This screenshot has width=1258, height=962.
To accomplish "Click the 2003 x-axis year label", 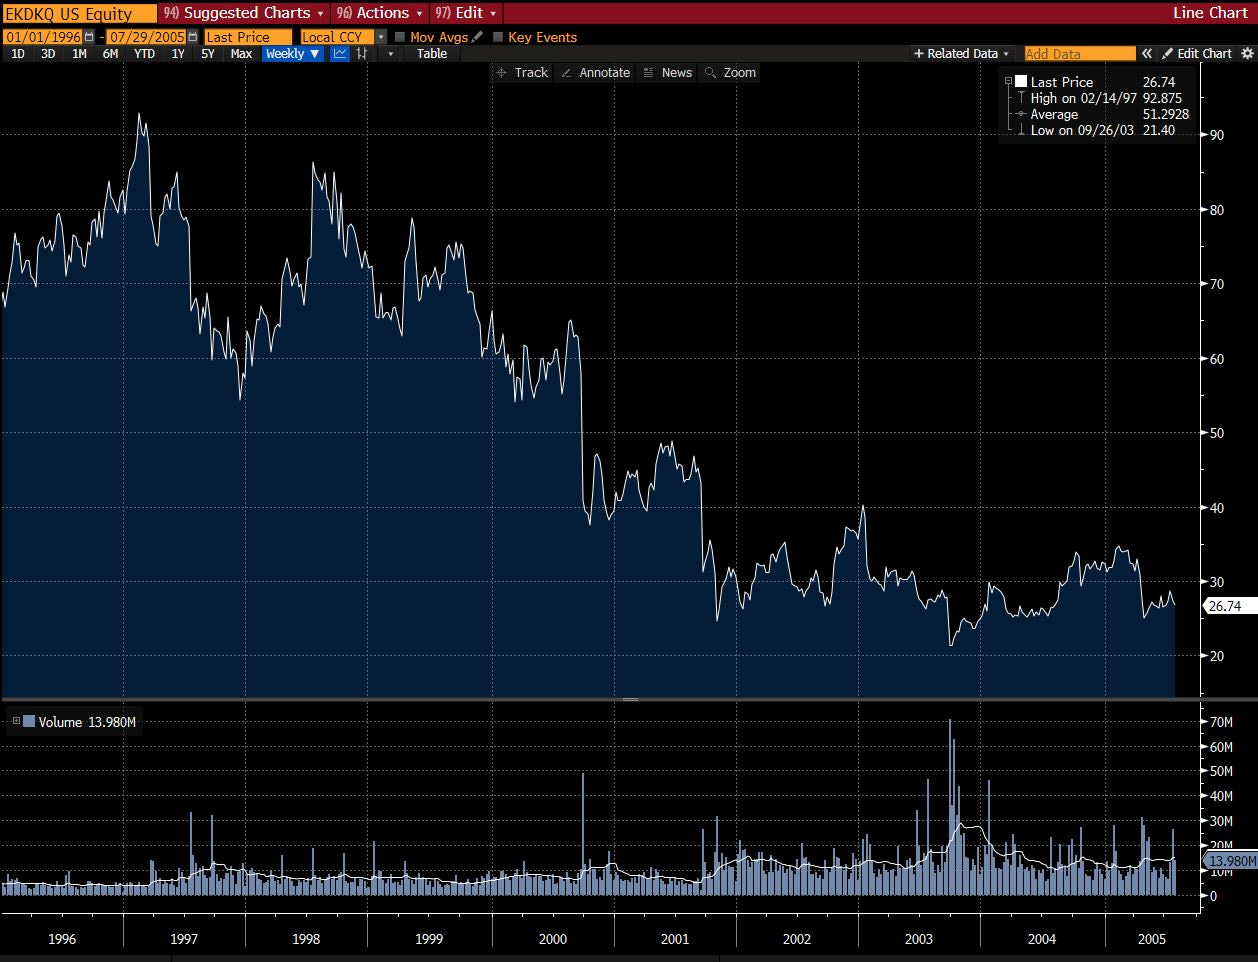I will pos(918,939).
